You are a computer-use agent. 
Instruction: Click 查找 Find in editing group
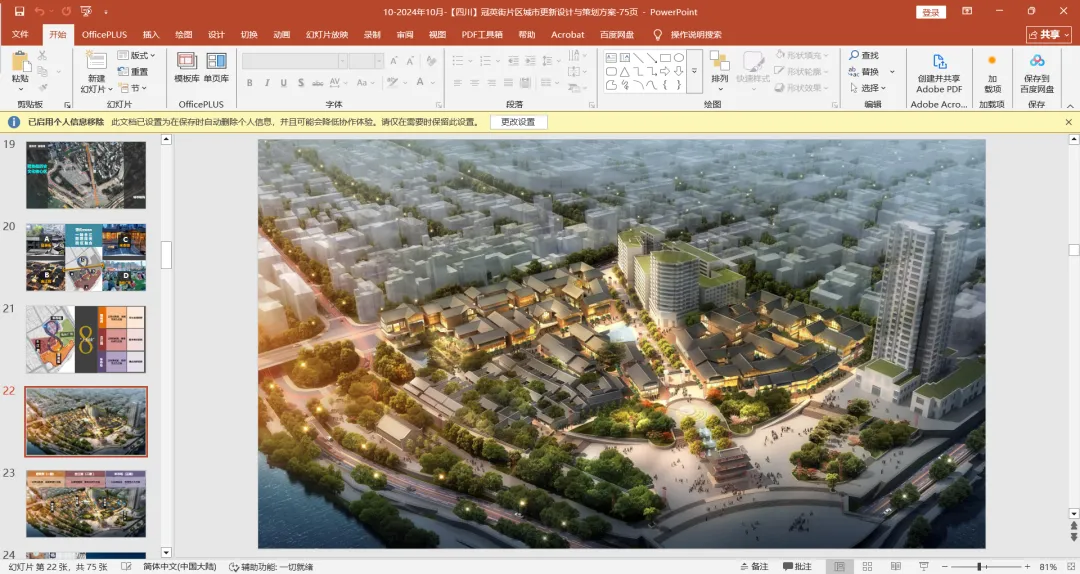(864, 55)
